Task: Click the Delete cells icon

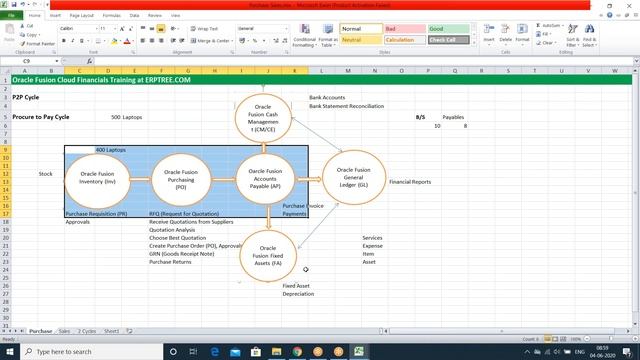Action: 505,29
